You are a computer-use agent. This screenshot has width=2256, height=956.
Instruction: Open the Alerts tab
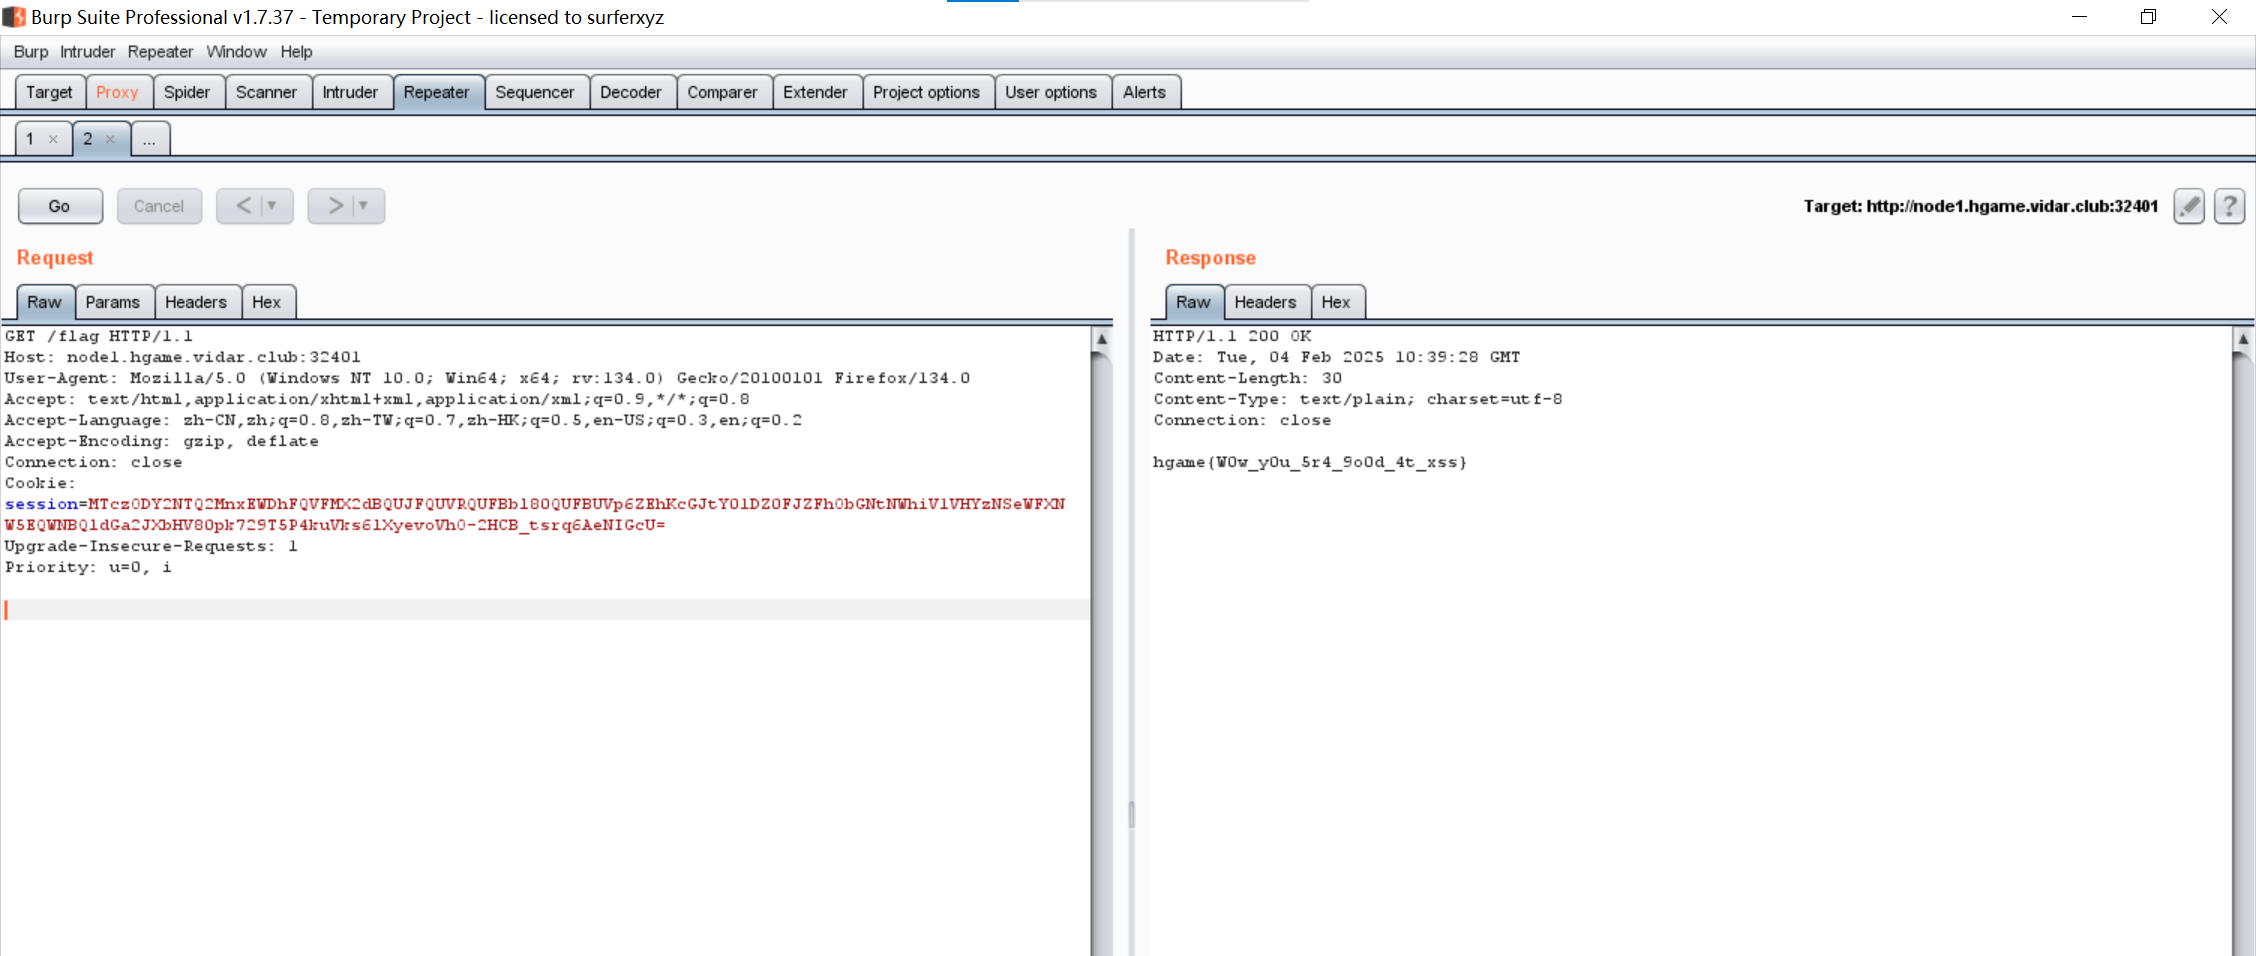click(x=1144, y=92)
